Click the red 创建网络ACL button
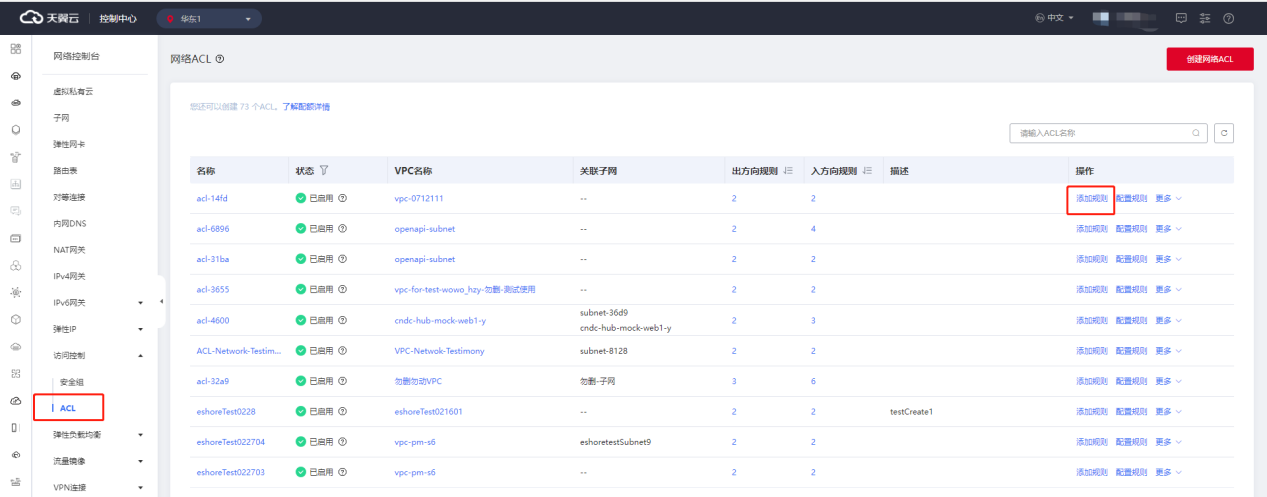Viewport: 1267px width, 497px height. pyautogui.click(x=1209, y=59)
